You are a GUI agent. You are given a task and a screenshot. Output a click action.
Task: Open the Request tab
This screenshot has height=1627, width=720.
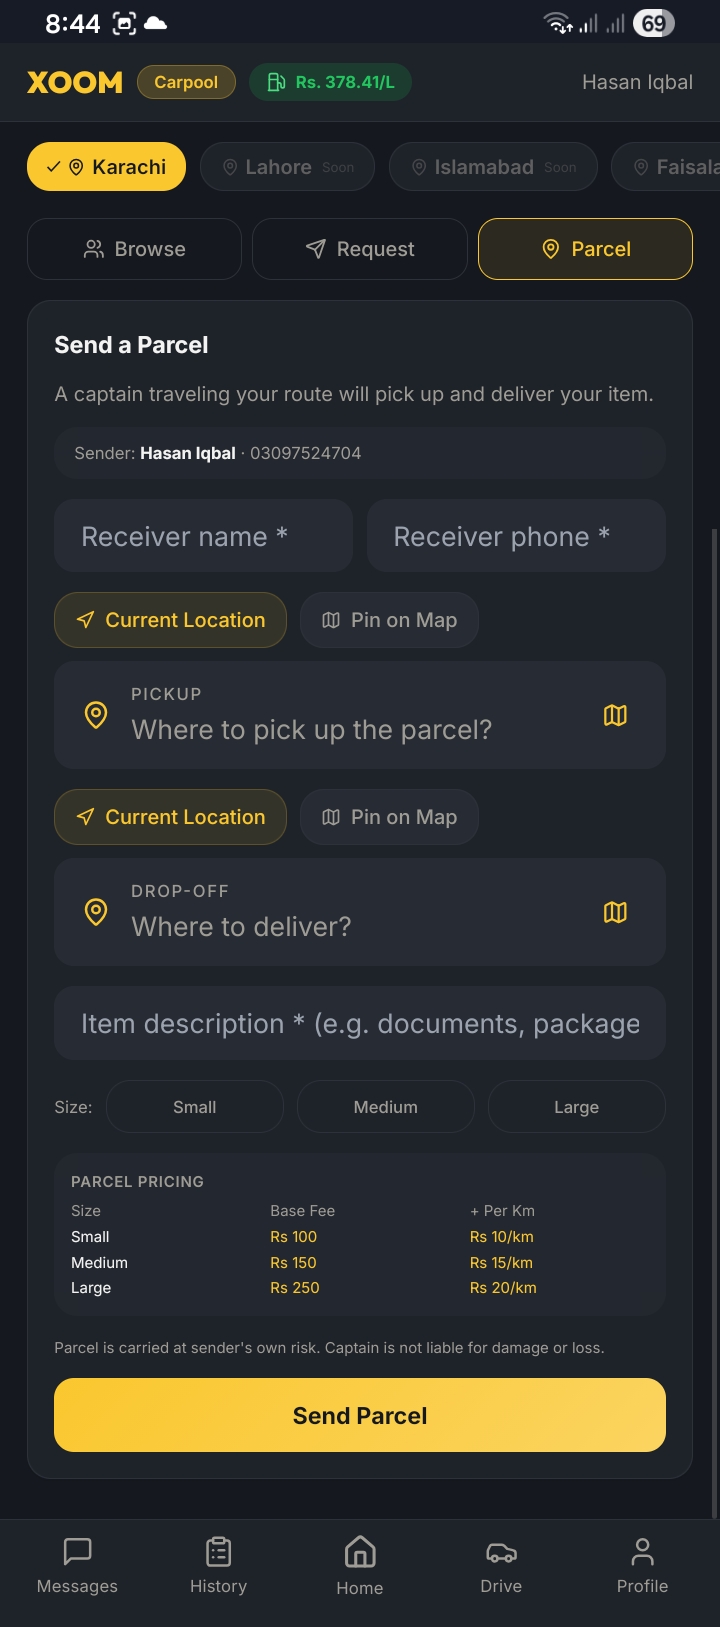tap(360, 248)
